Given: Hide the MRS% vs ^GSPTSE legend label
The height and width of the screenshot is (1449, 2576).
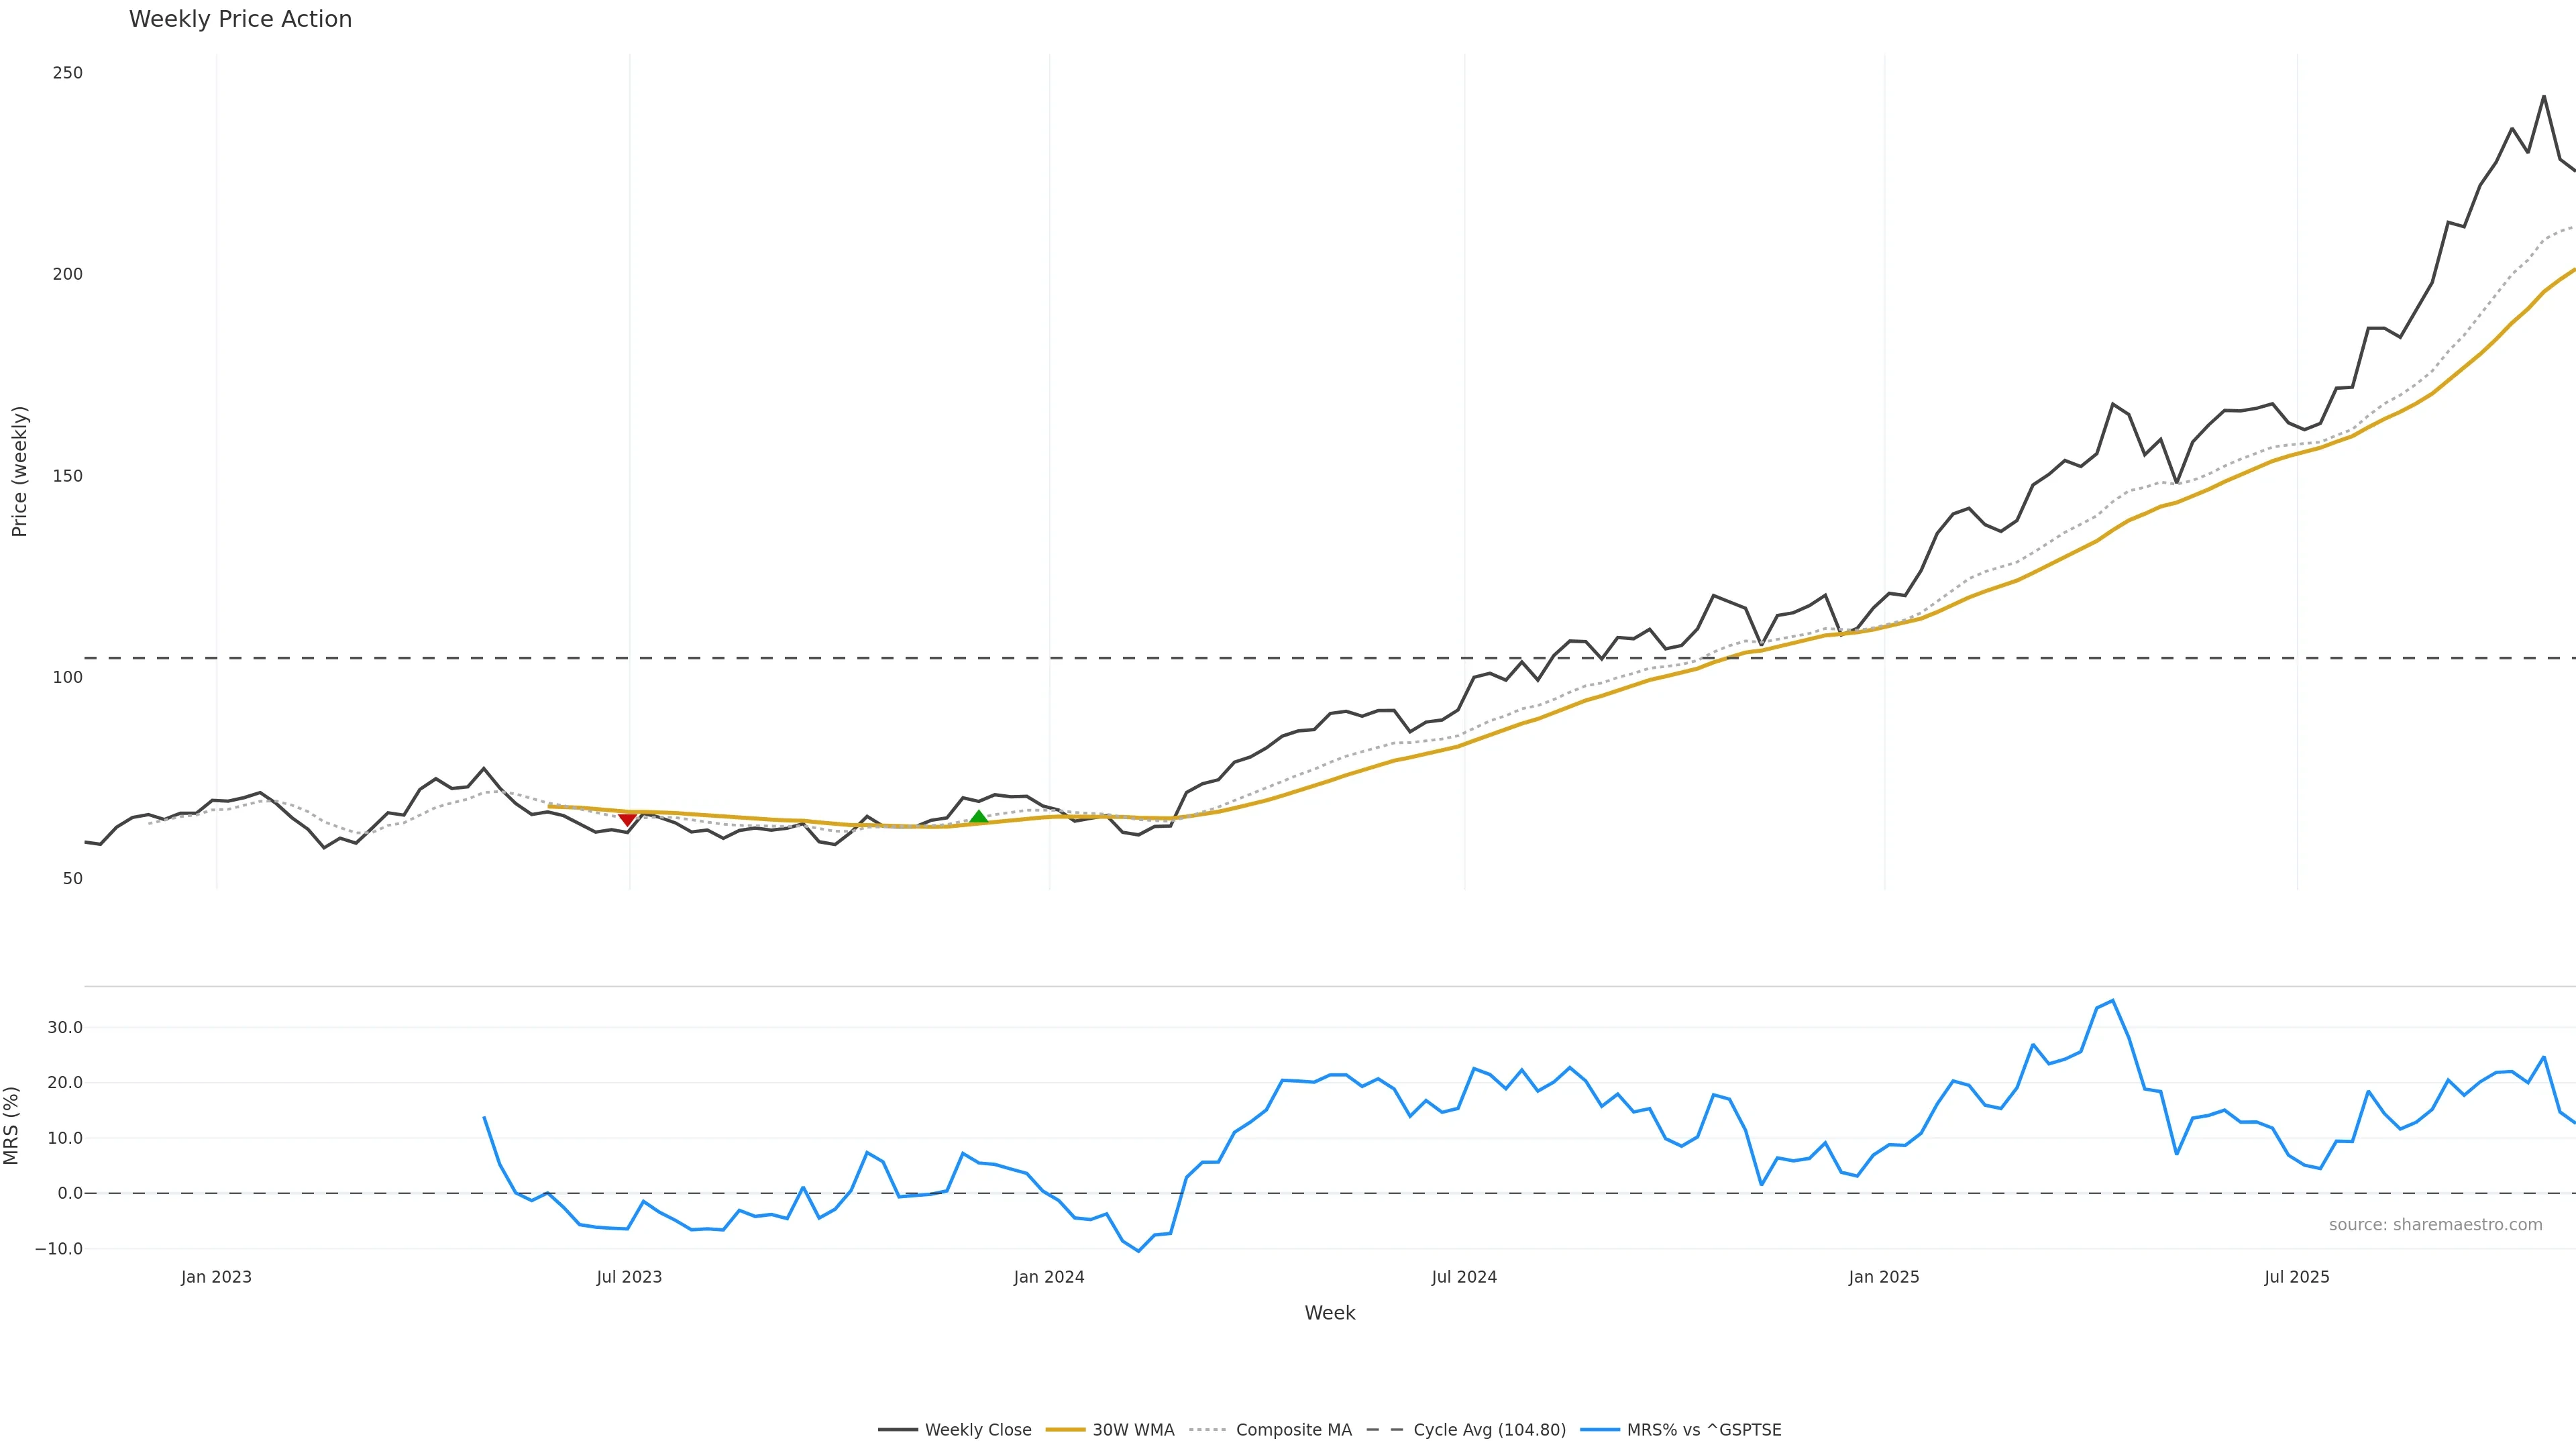Looking at the screenshot, I should click(1703, 1430).
